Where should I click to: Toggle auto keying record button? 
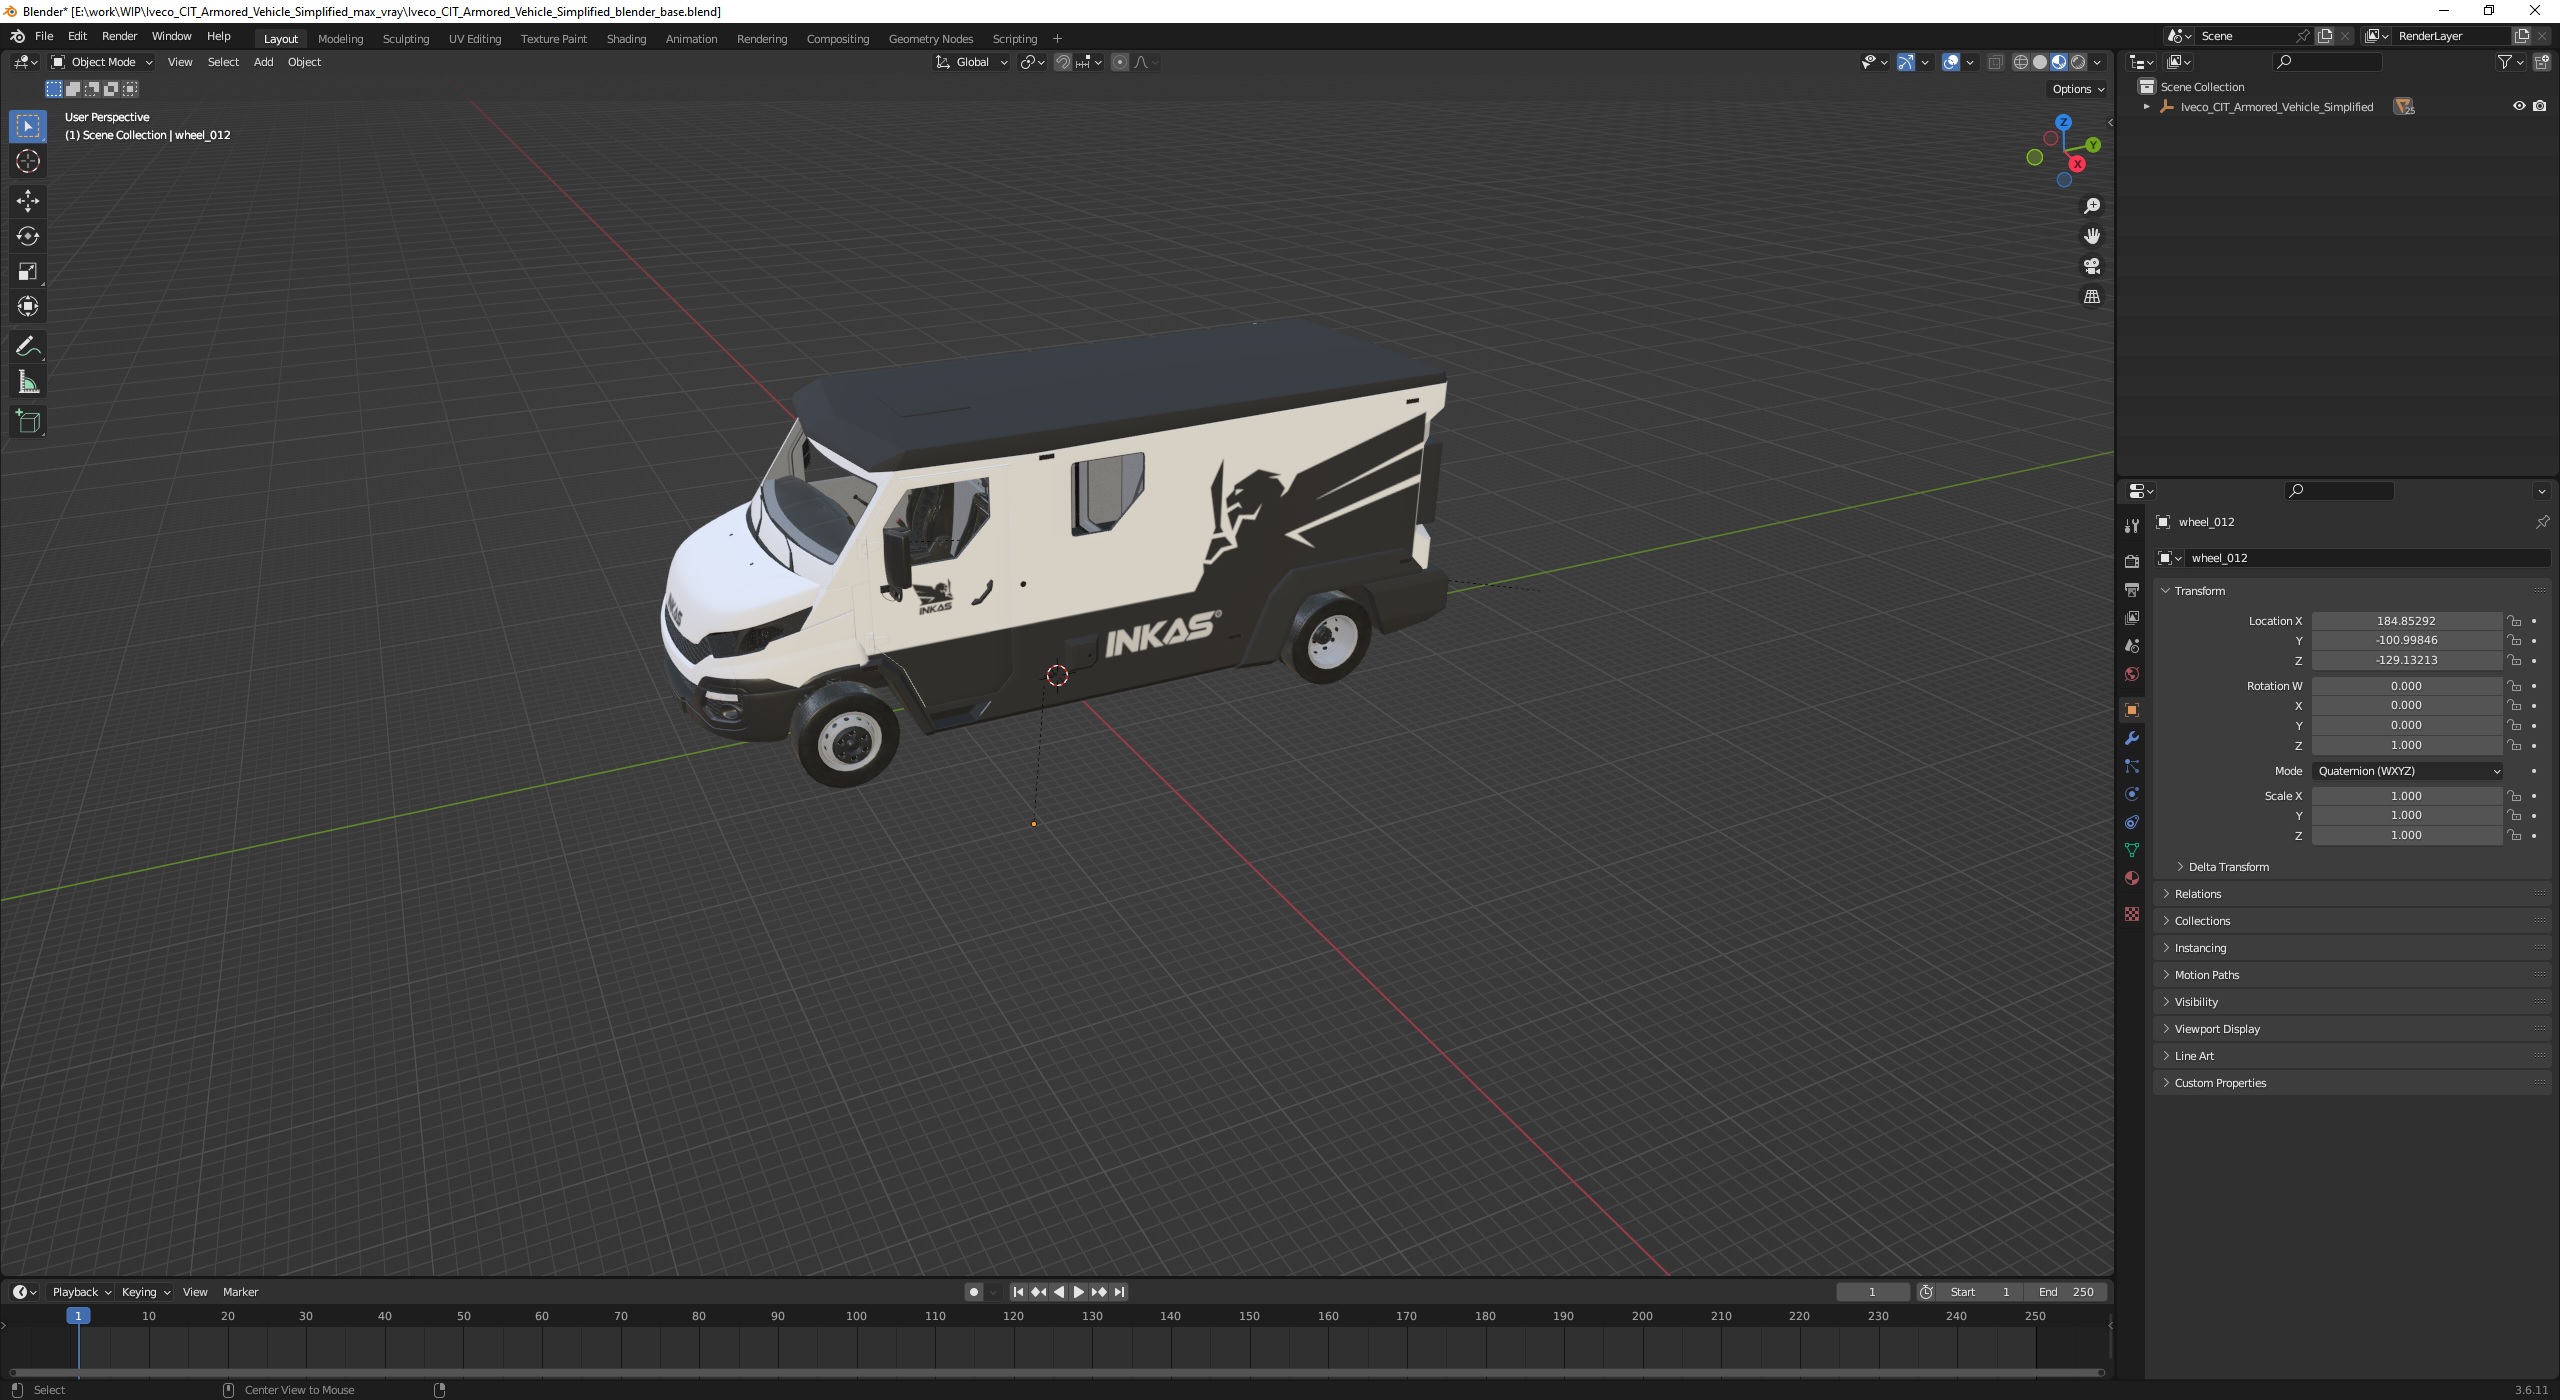pos(974,1292)
